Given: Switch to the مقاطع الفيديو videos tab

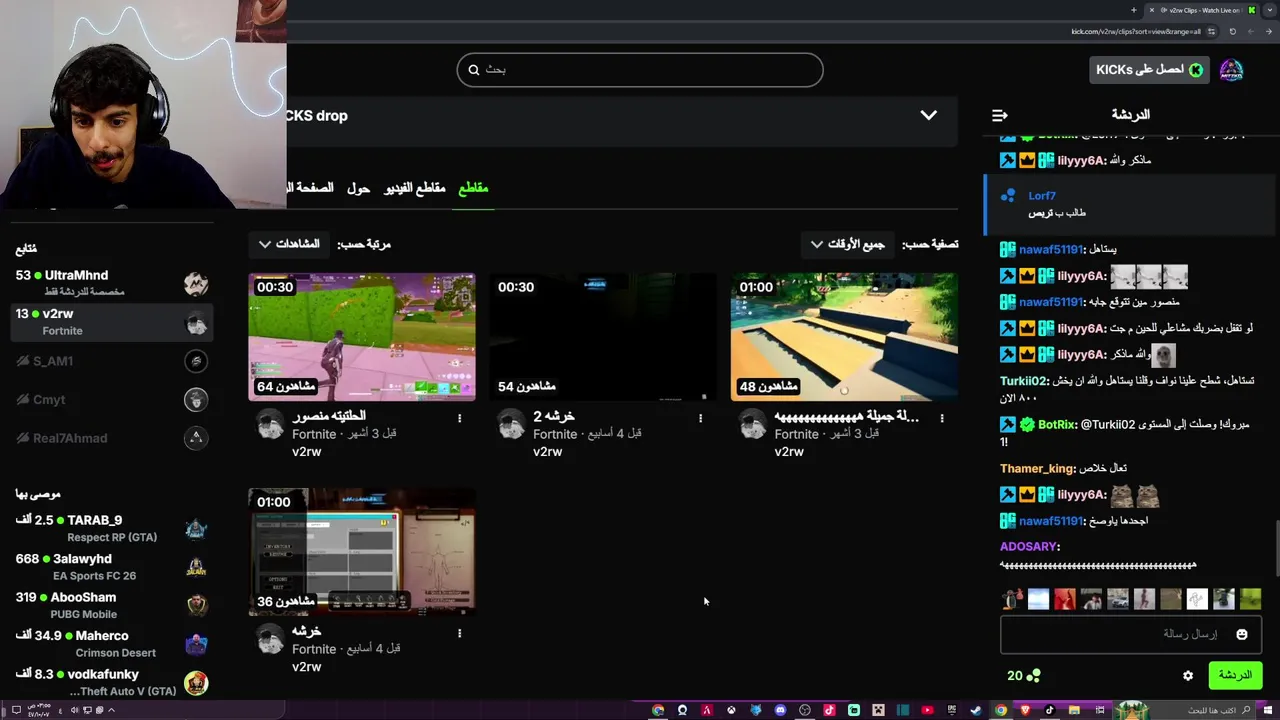Looking at the screenshot, I should click(x=415, y=188).
